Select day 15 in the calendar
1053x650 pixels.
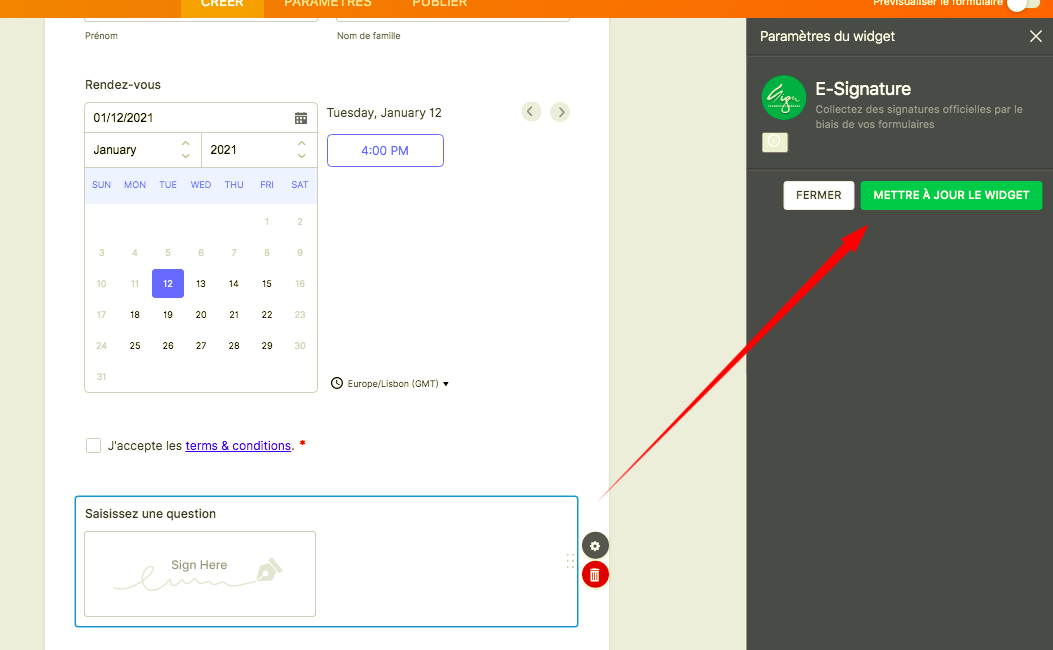point(267,283)
